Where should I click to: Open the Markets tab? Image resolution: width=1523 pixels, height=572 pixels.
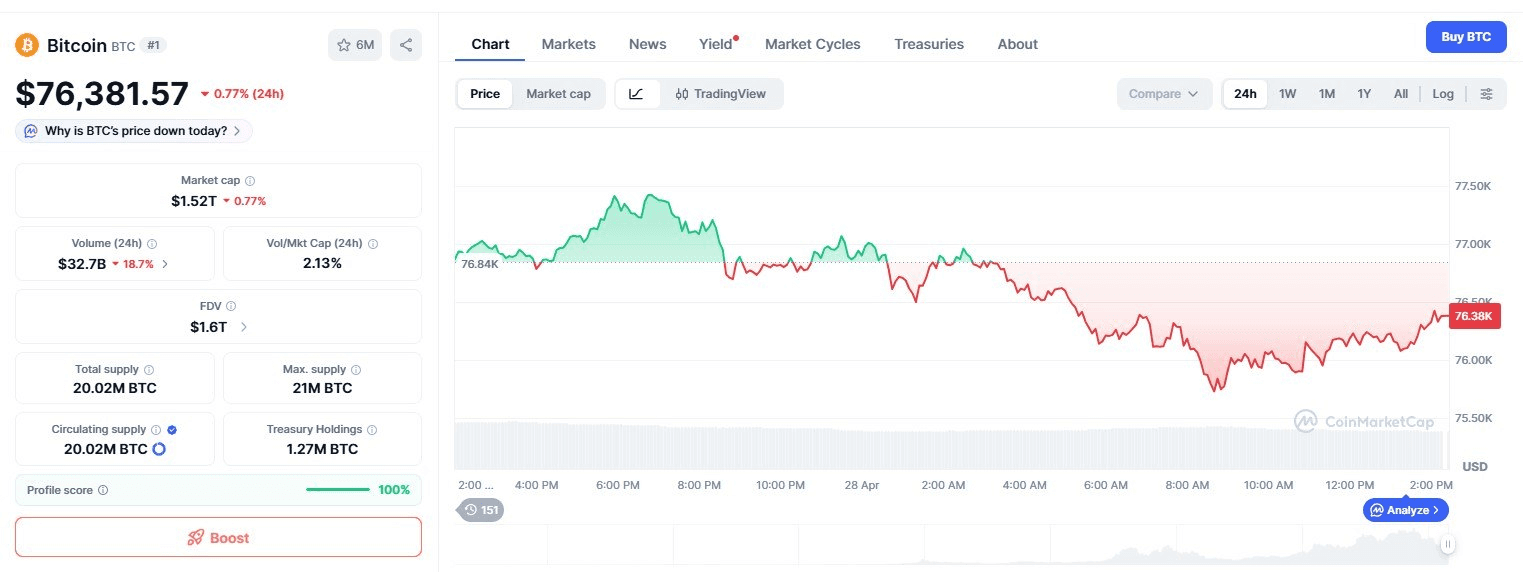point(568,44)
